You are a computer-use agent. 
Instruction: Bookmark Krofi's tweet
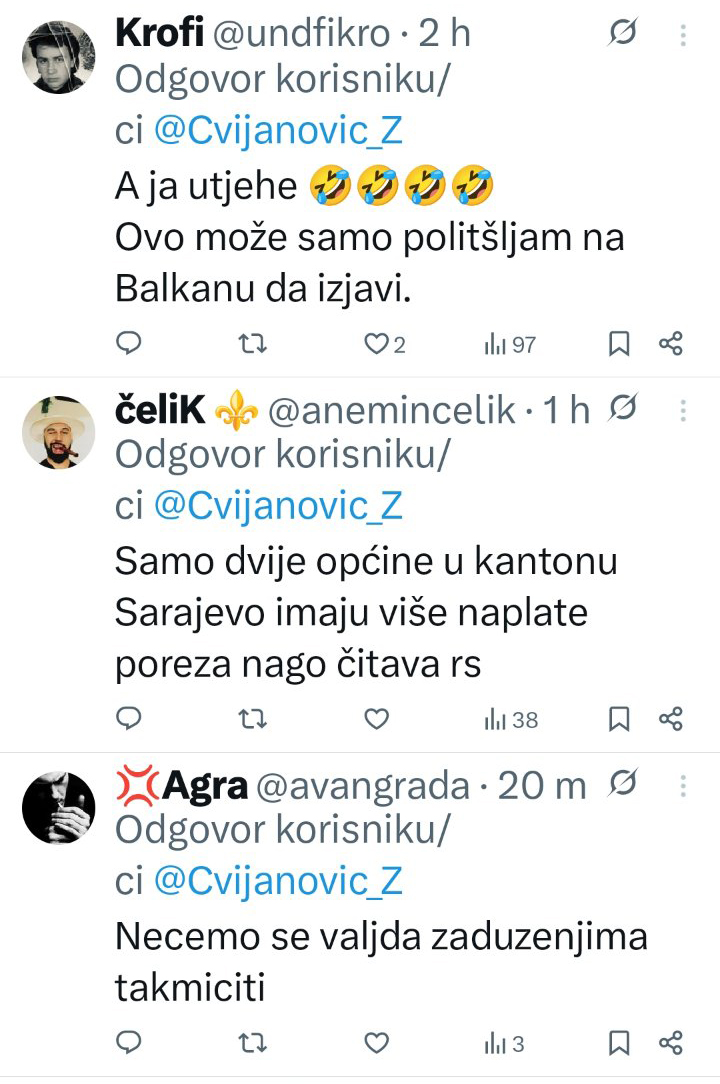pos(619,344)
